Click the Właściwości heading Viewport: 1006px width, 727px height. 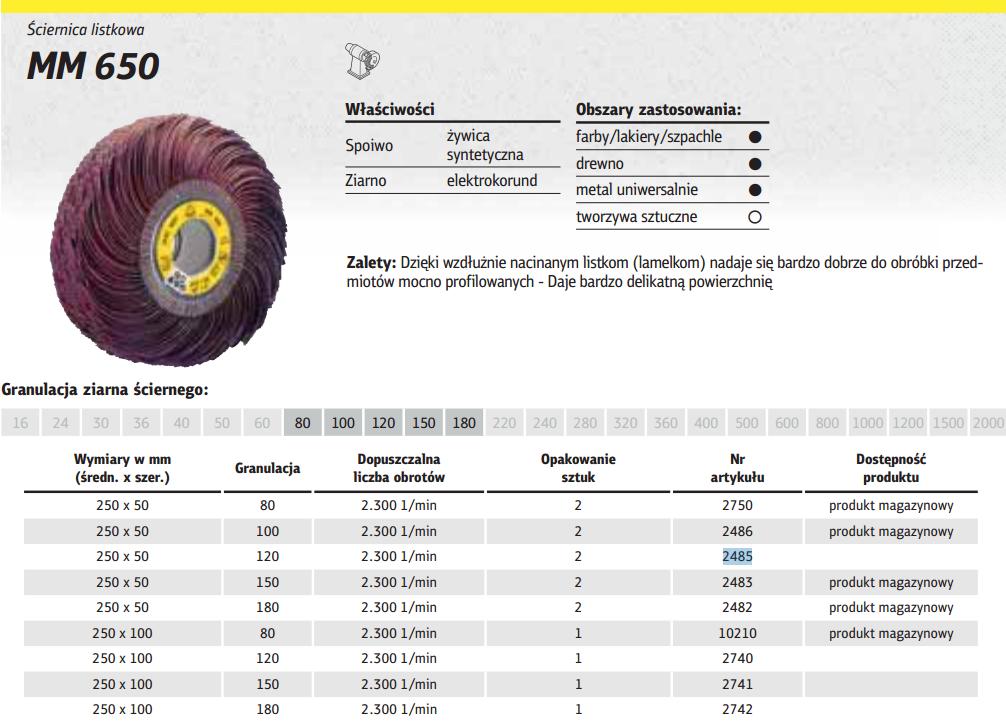coord(389,109)
